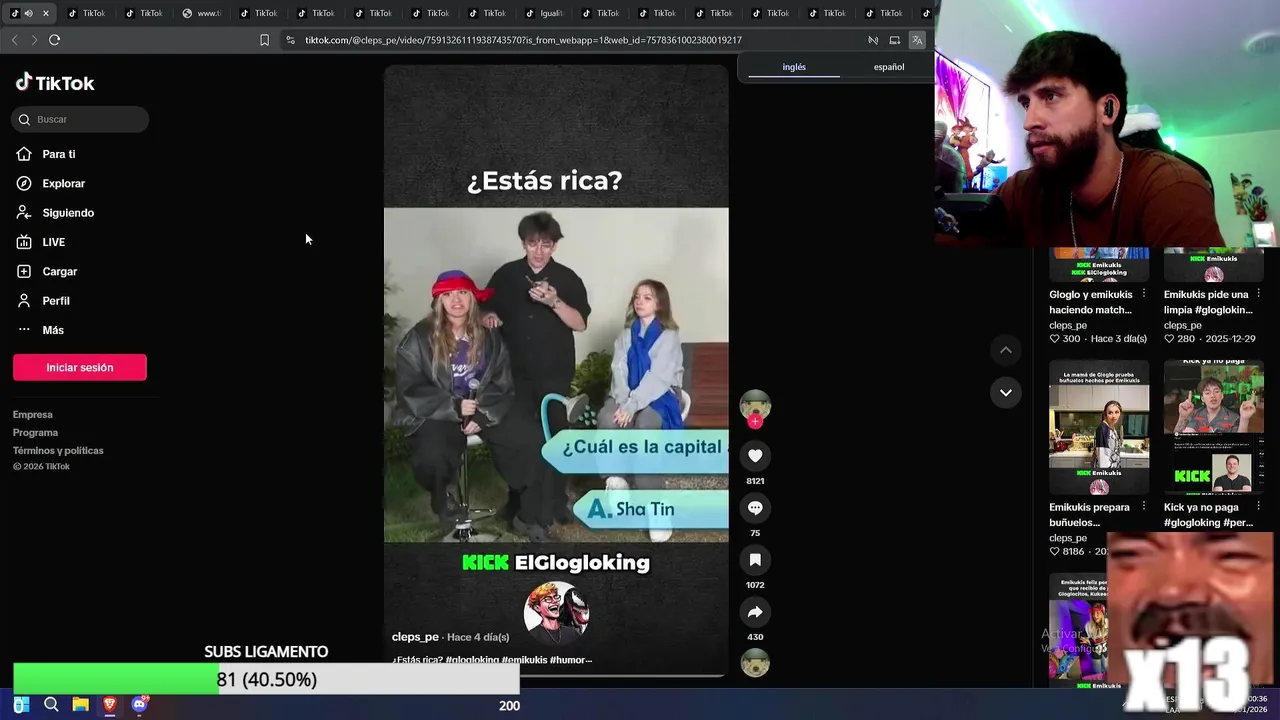Go to the previous video with up chevron
This screenshot has width=1280, height=720.
point(1006,350)
